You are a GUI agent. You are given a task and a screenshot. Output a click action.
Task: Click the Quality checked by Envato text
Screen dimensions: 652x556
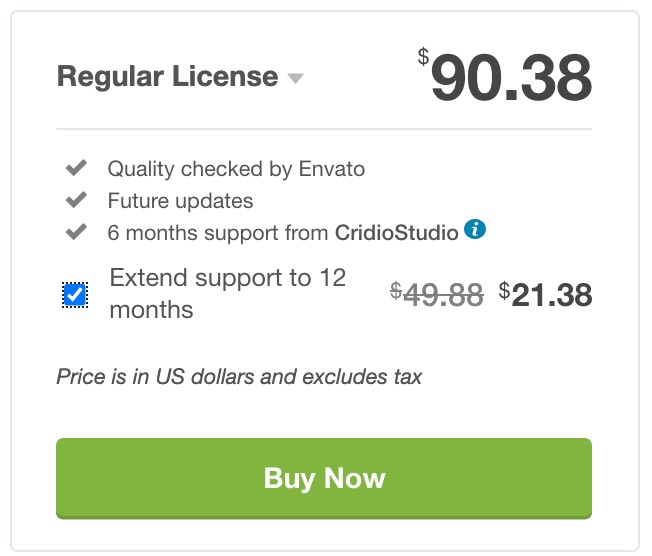tap(236, 169)
